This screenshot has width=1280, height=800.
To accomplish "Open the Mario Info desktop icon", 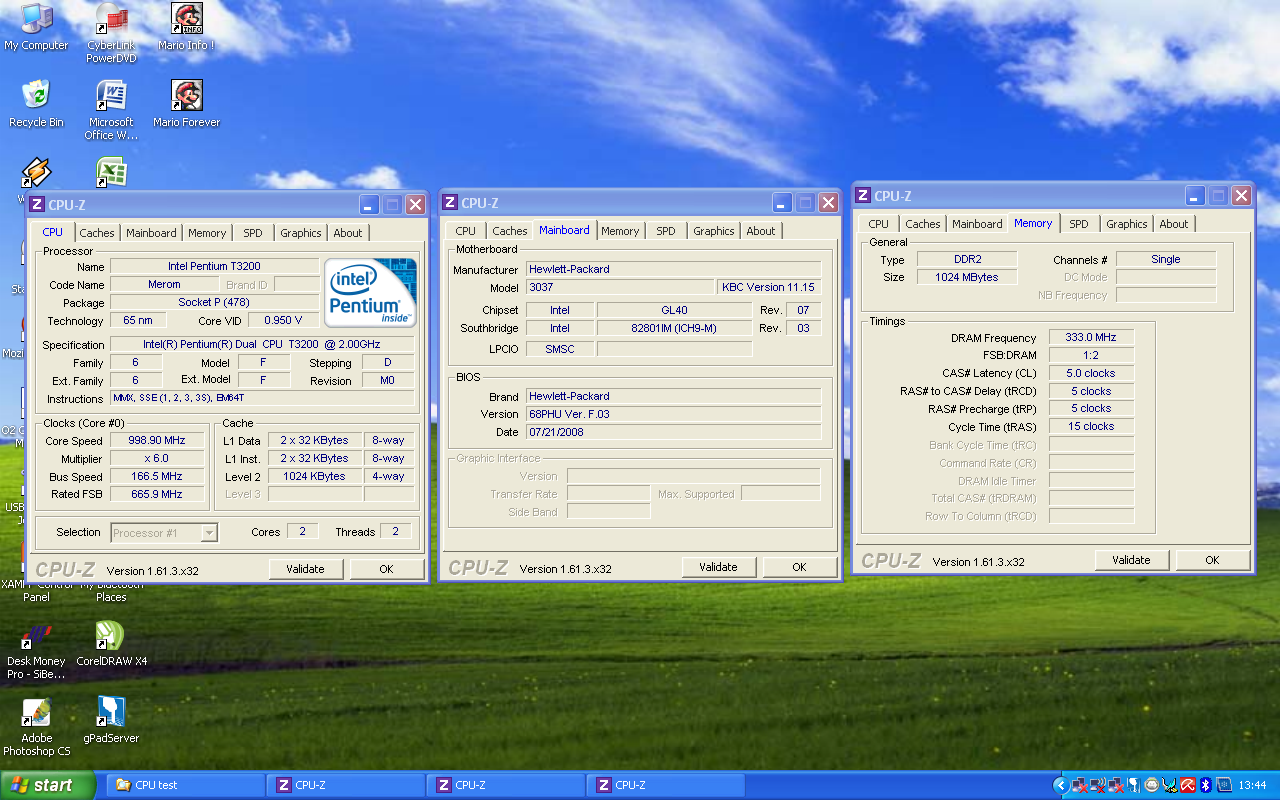I will pos(186,28).
